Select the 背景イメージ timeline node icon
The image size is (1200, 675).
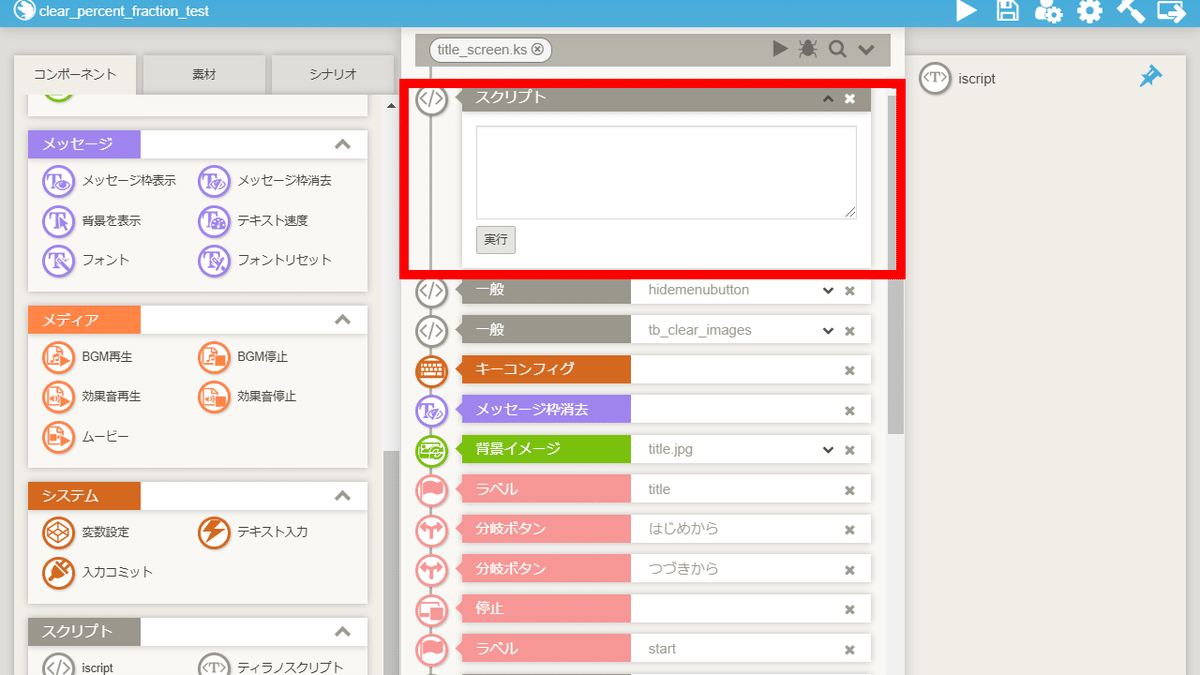(x=431, y=450)
